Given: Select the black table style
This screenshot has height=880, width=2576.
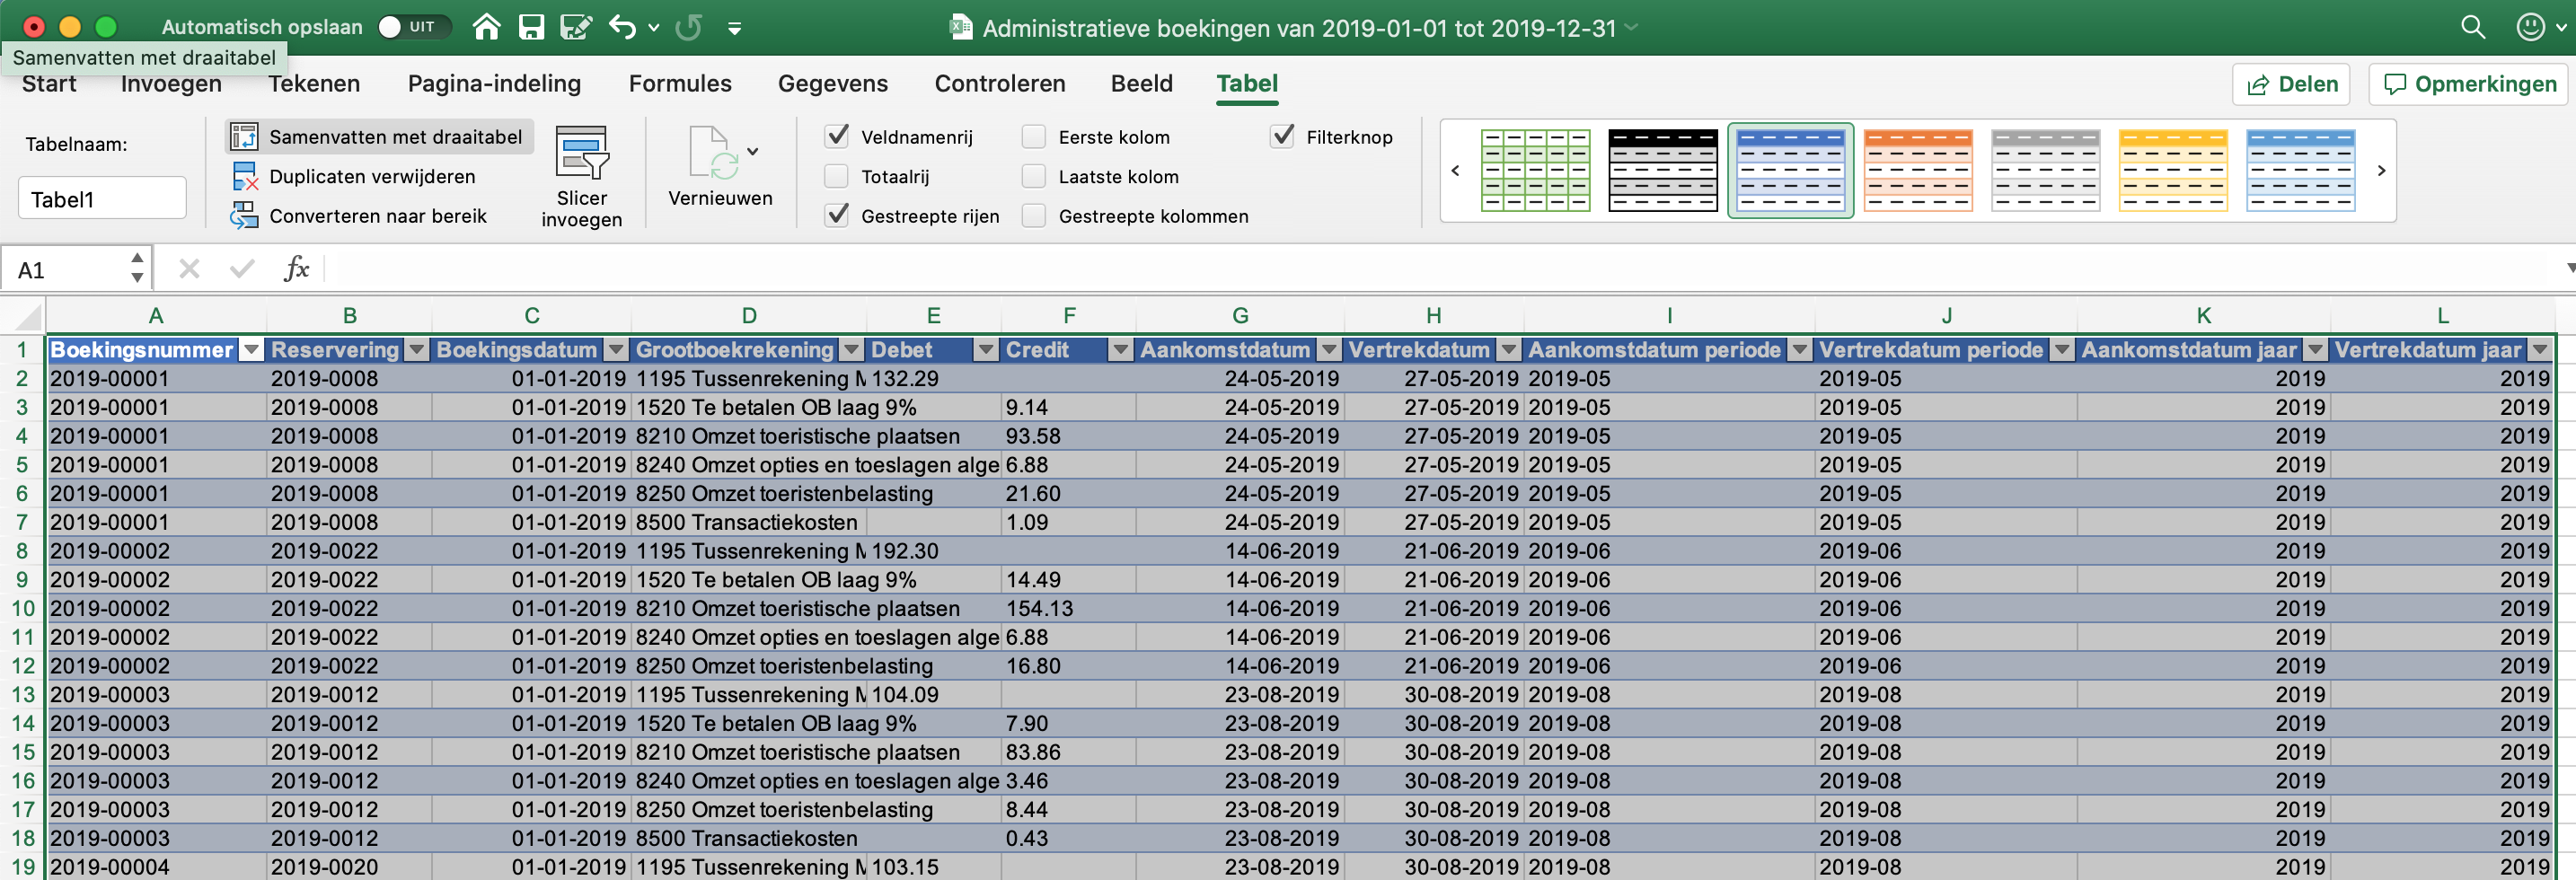Looking at the screenshot, I should tap(1663, 170).
